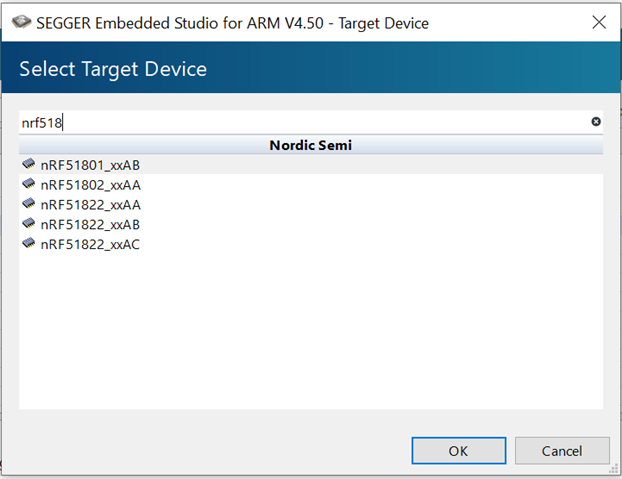Click the SEGGER logo in the title bar
Screen dimensions: 622x479
[21, 22]
